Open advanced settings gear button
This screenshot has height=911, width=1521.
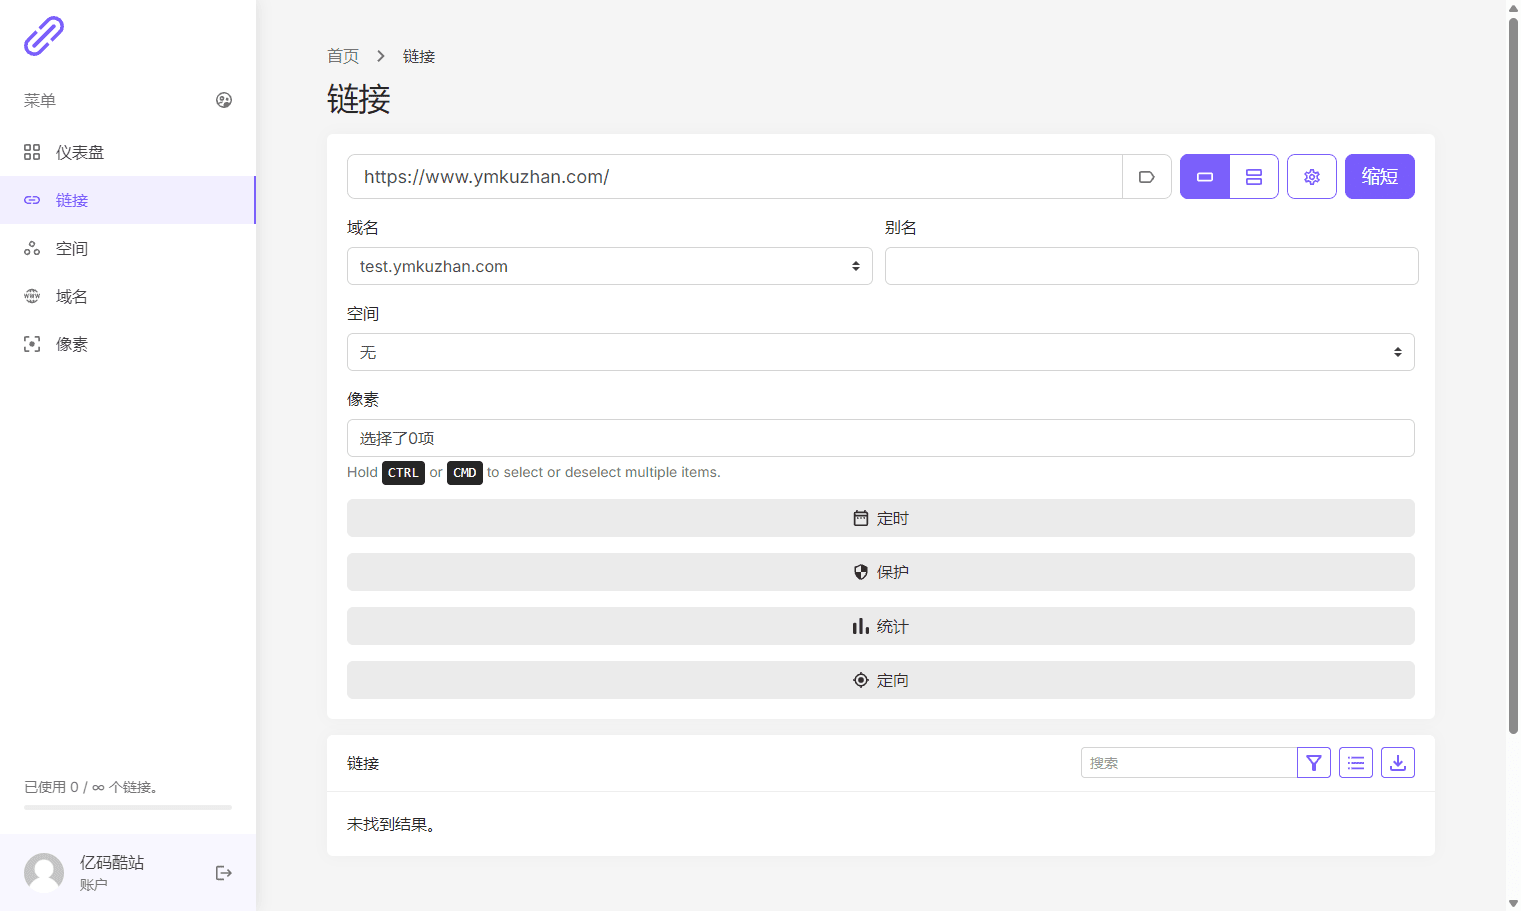[x=1312, y=177]
